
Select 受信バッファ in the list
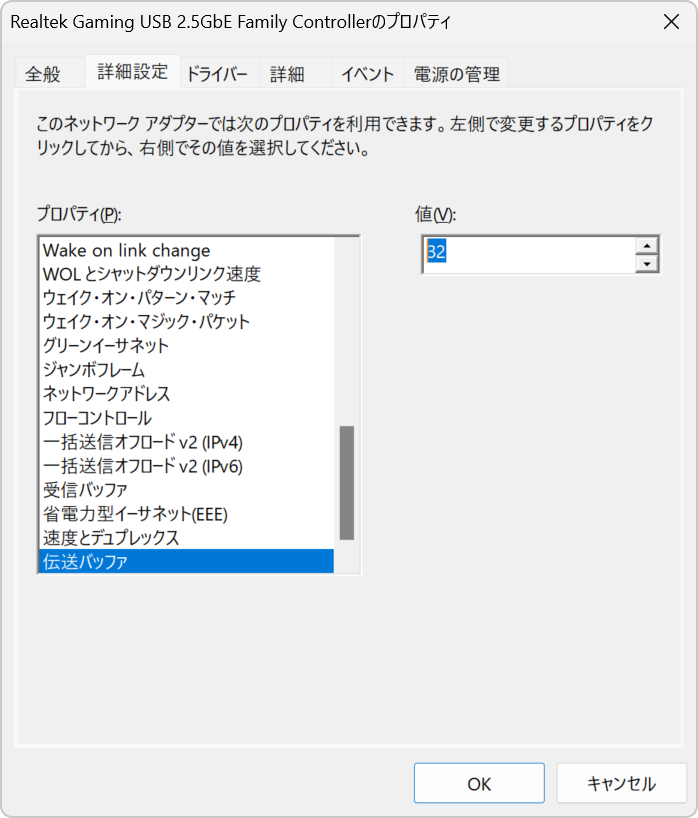coord(186,490)
